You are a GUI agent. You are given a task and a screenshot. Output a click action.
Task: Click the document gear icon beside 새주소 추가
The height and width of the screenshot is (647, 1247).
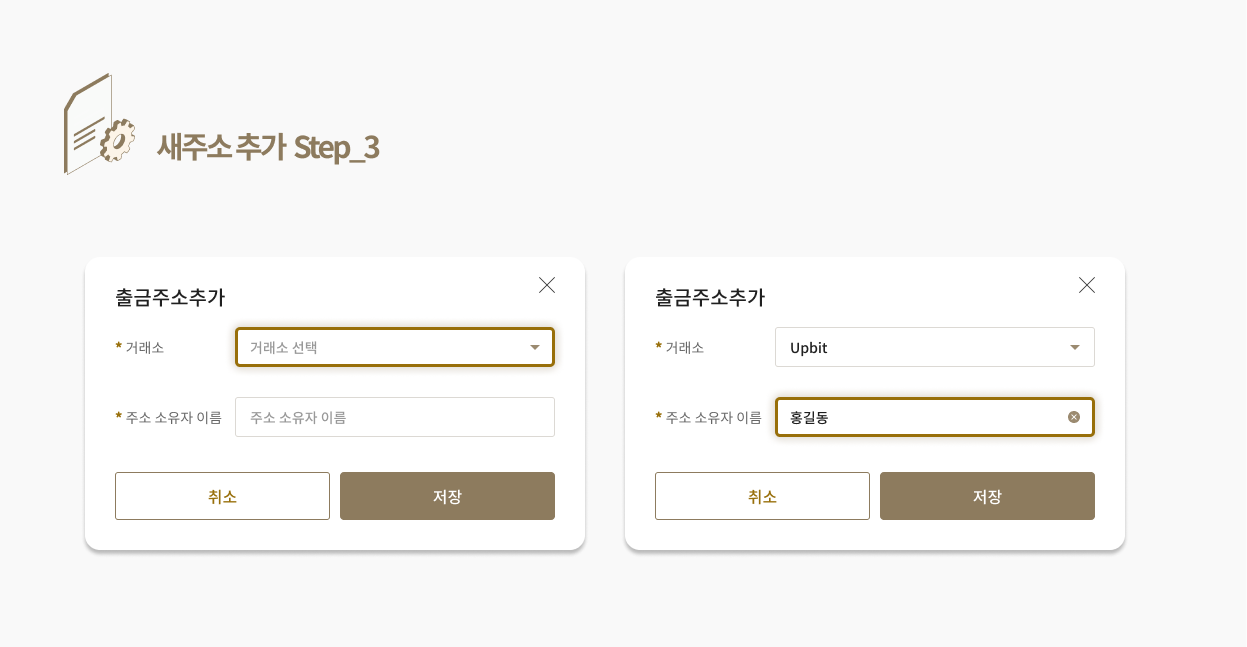coord(99,124)
